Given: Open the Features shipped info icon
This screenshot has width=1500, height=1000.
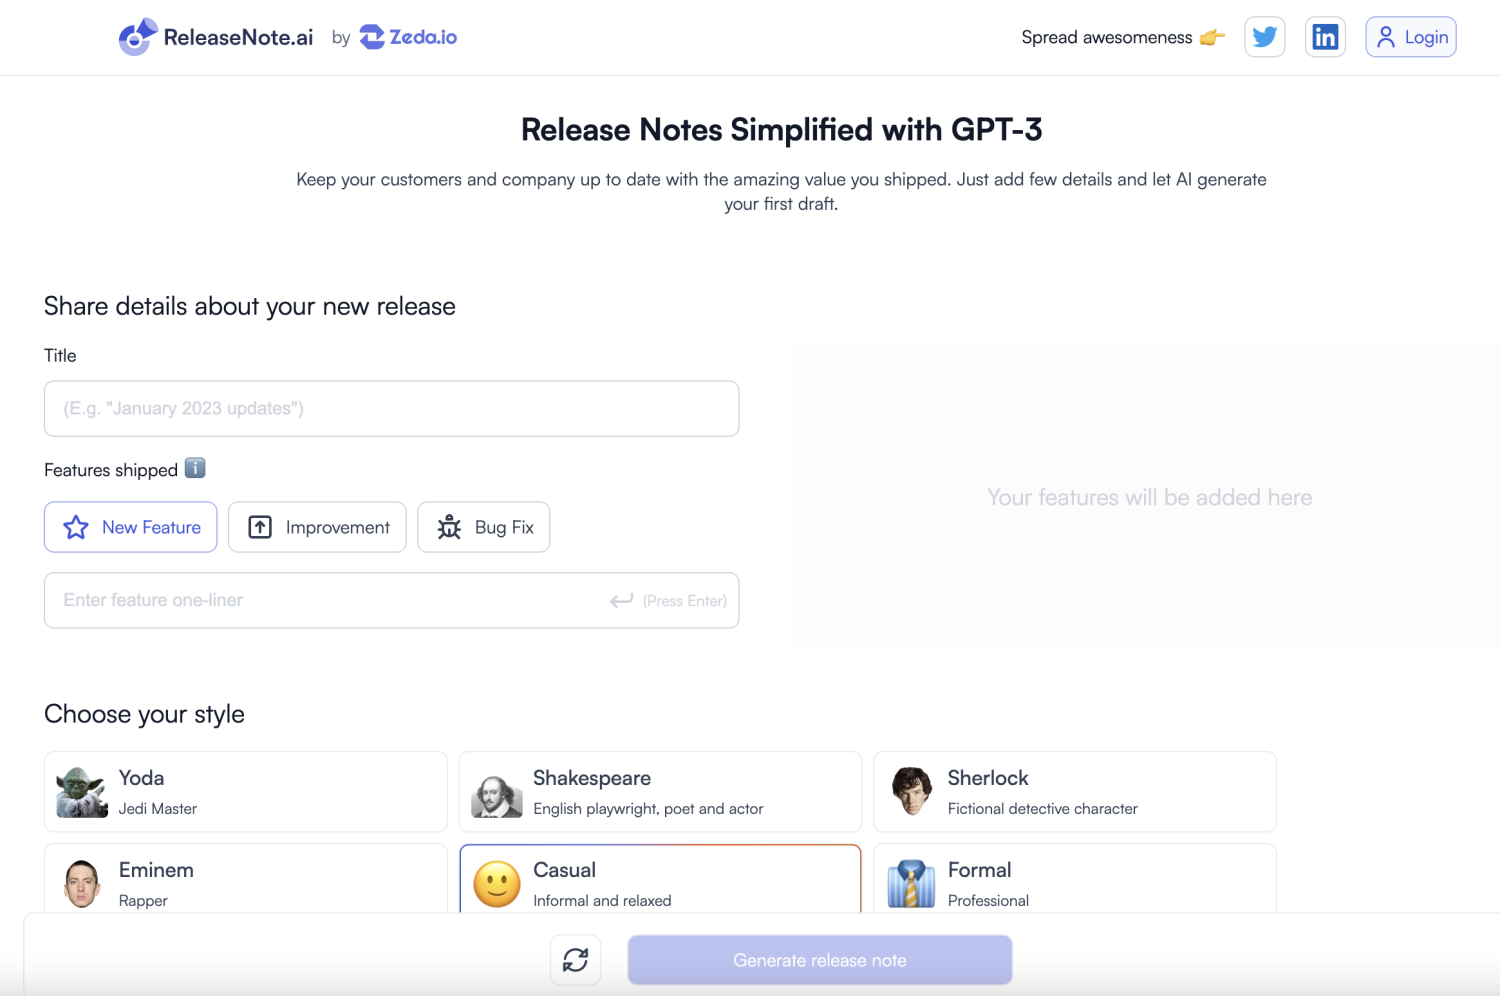Looking at the screenshot, I should (195, 468).
